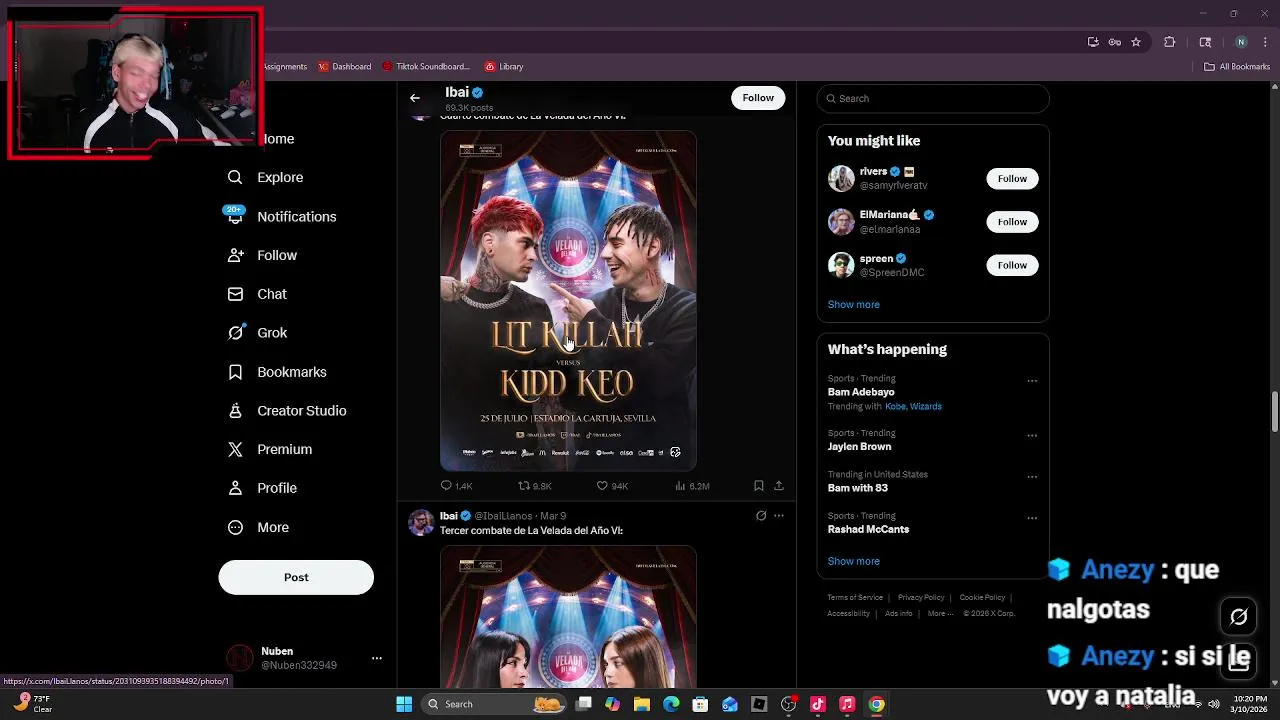Open Microsoft Edge from taskbar
The width and height of the screenshot is (1280, 720).
point(671,704)
